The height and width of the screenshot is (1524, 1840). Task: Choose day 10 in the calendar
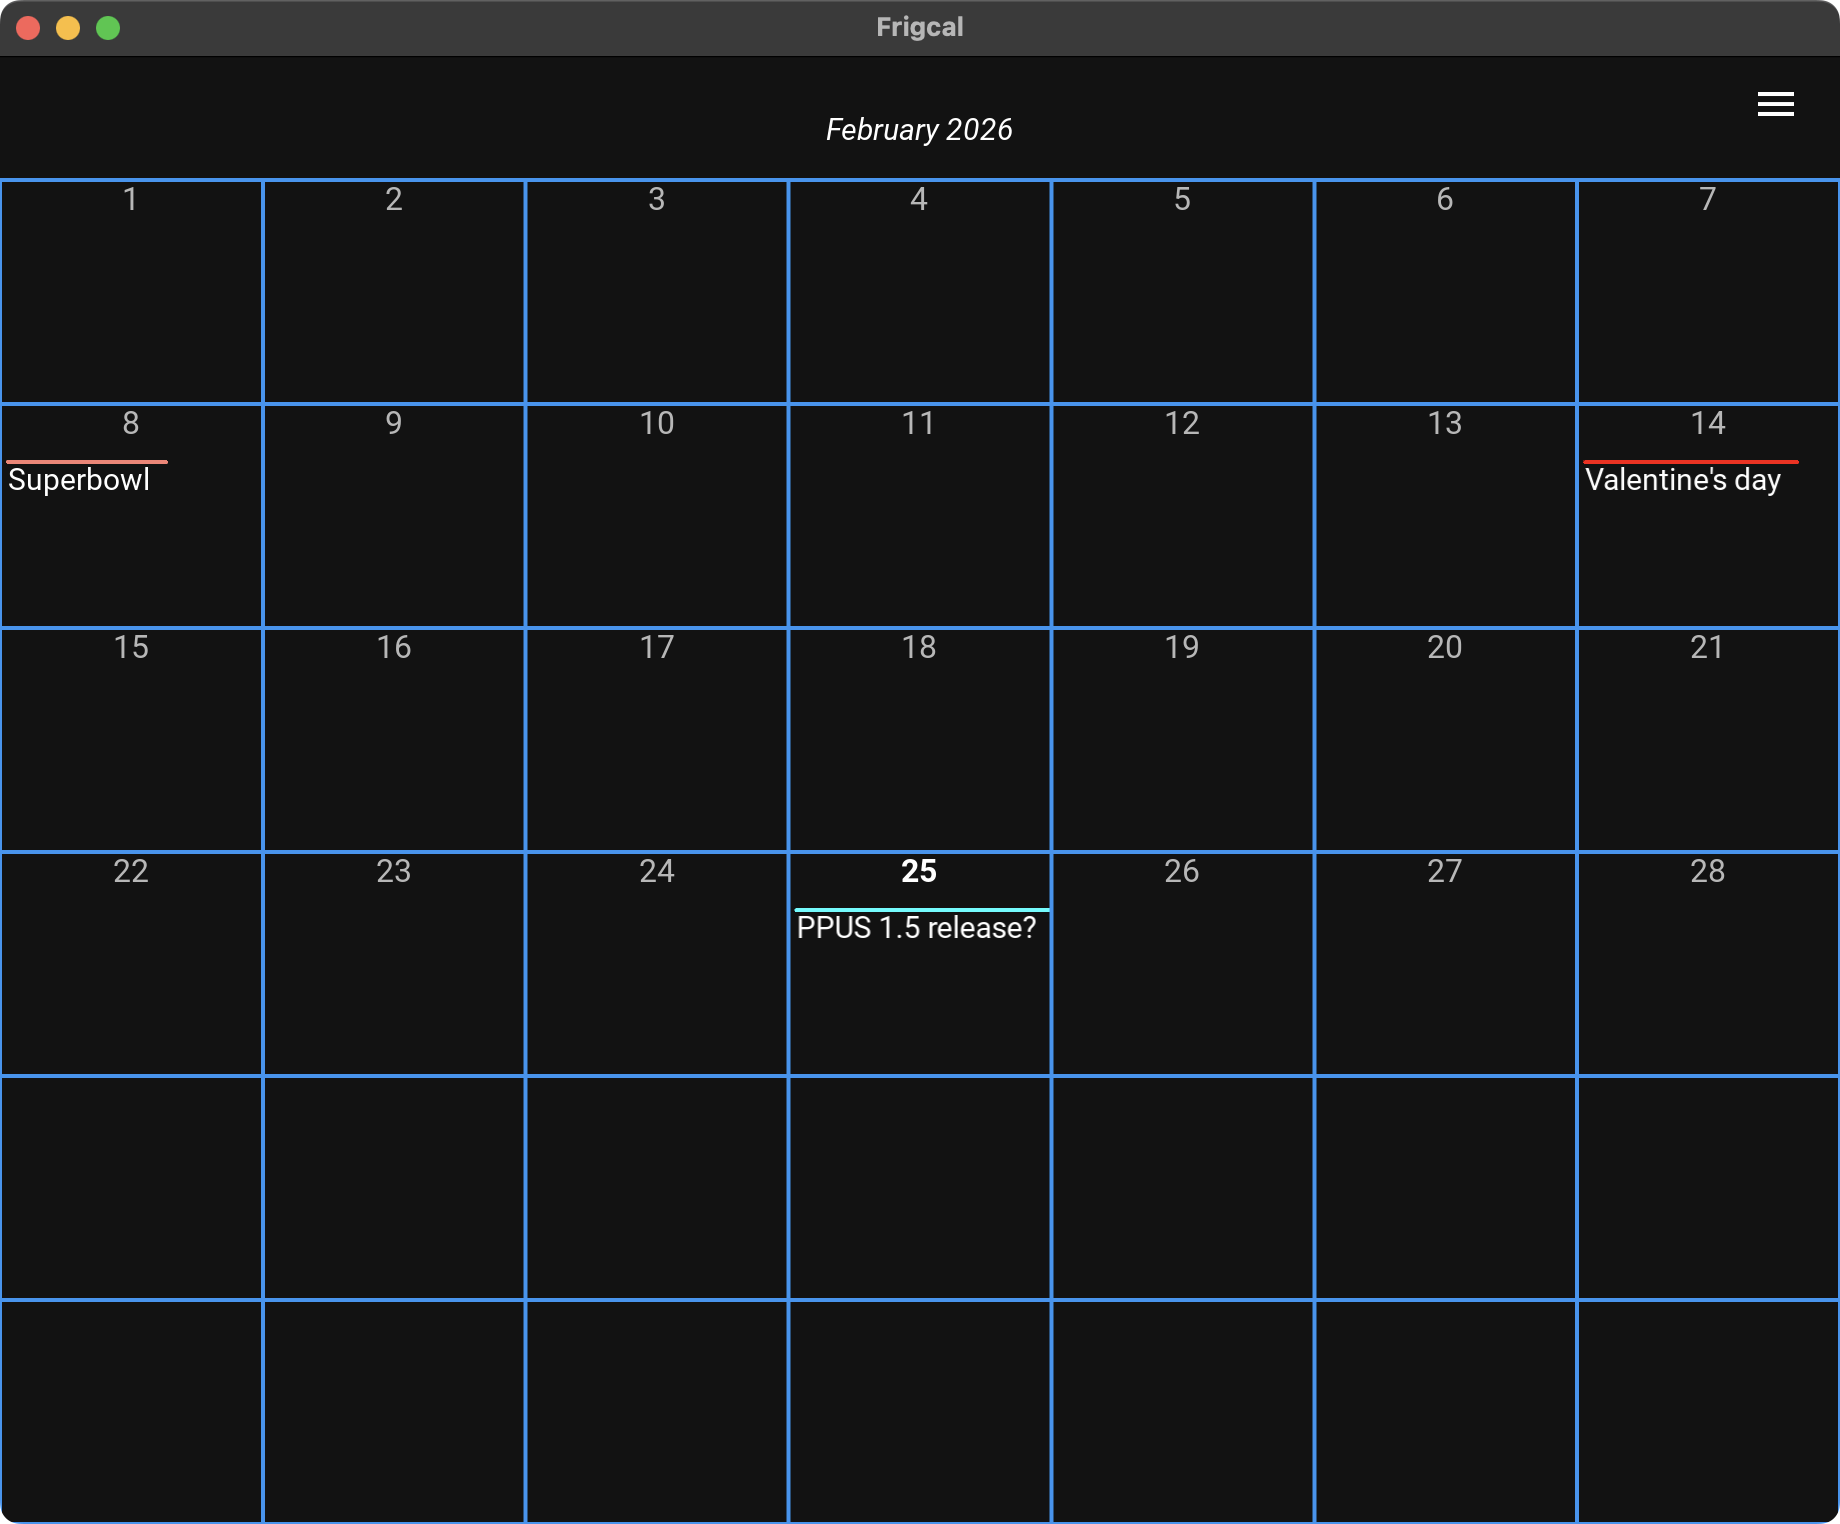(657, 516)
